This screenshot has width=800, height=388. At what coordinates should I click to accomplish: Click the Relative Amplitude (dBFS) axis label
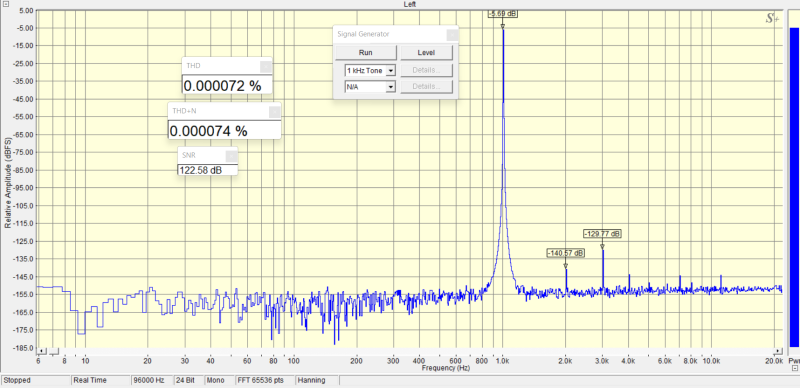pos(7,182)
